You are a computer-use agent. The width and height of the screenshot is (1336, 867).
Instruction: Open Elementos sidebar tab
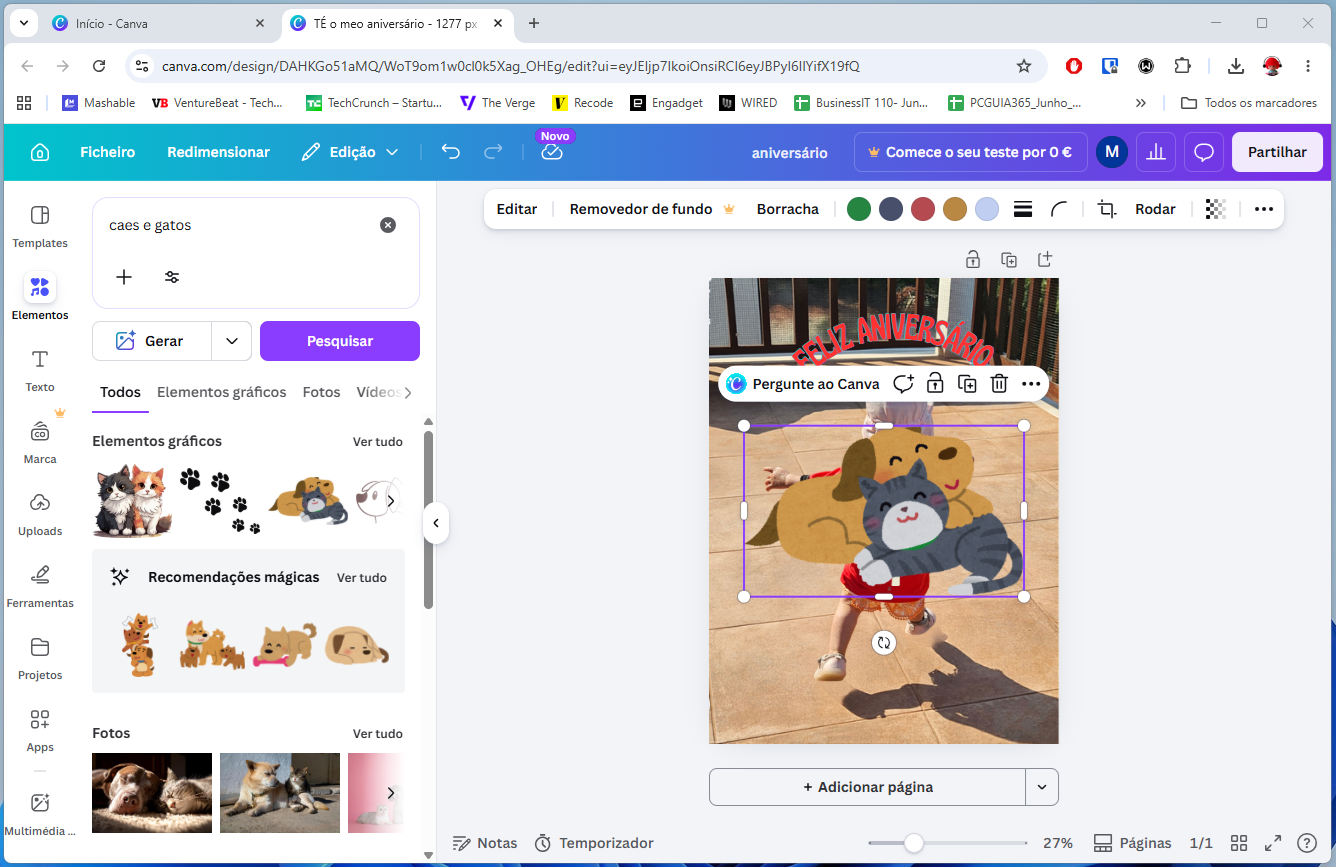[40, 298]
